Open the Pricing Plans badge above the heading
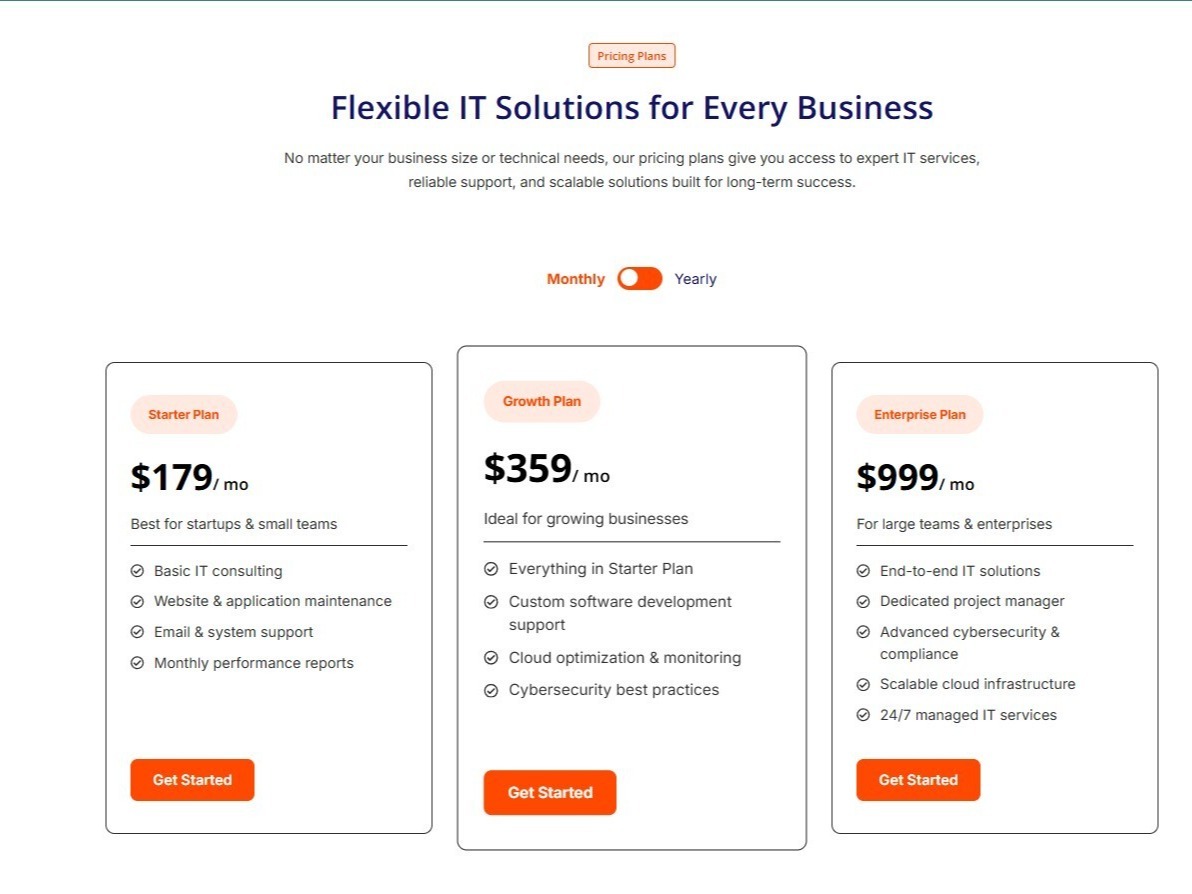 pos(631,56)
